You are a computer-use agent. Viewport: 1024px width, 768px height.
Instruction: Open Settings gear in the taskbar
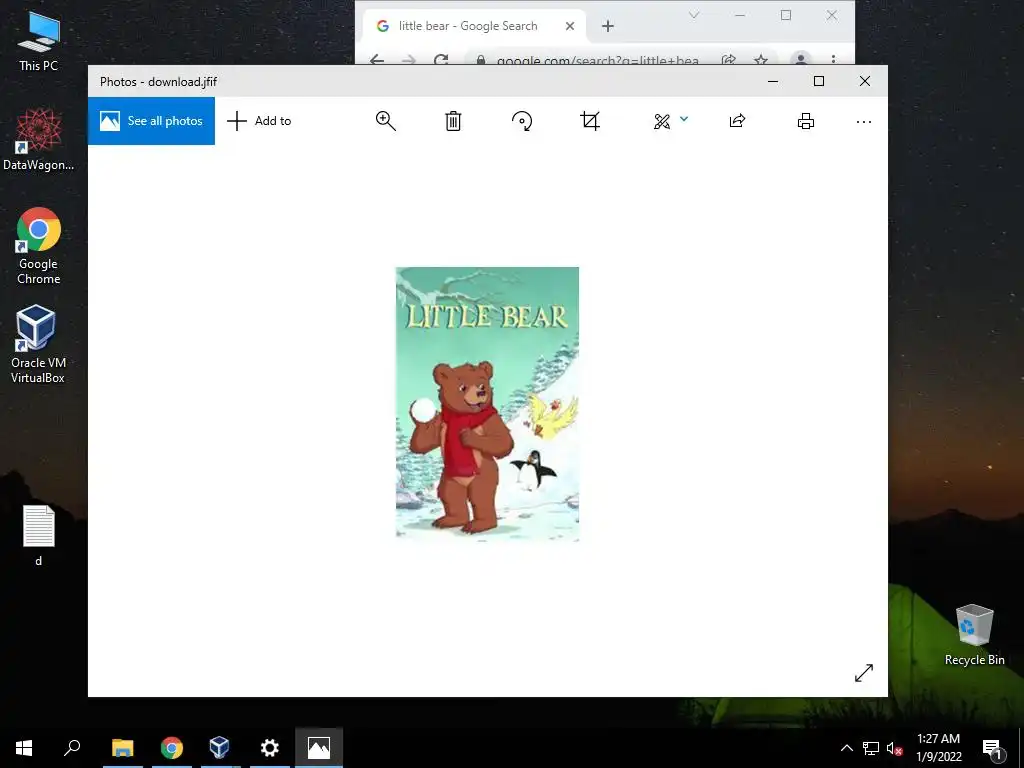[x=270, y=748]
